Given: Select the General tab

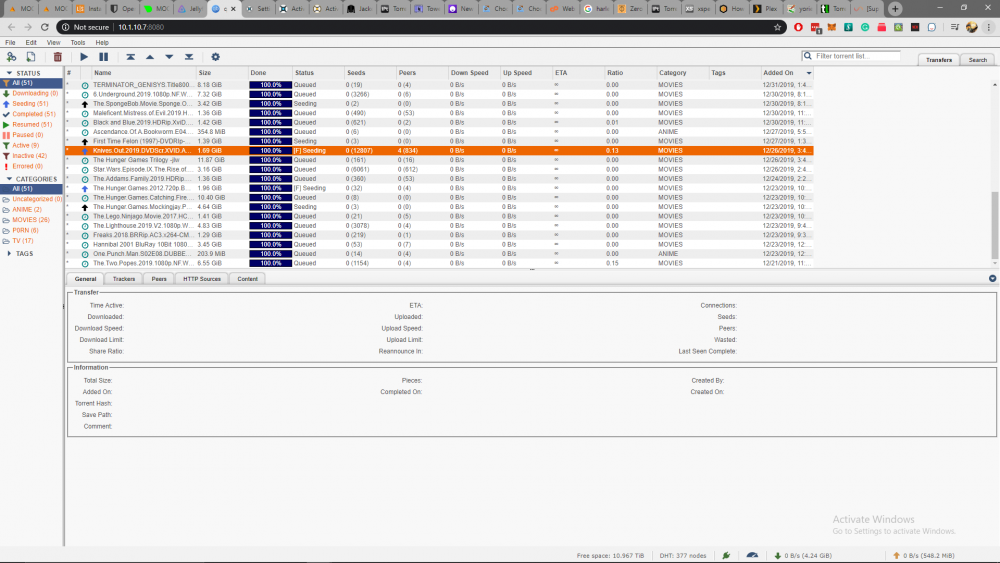Looking at the screenshot, I should (x=85, y=279).
